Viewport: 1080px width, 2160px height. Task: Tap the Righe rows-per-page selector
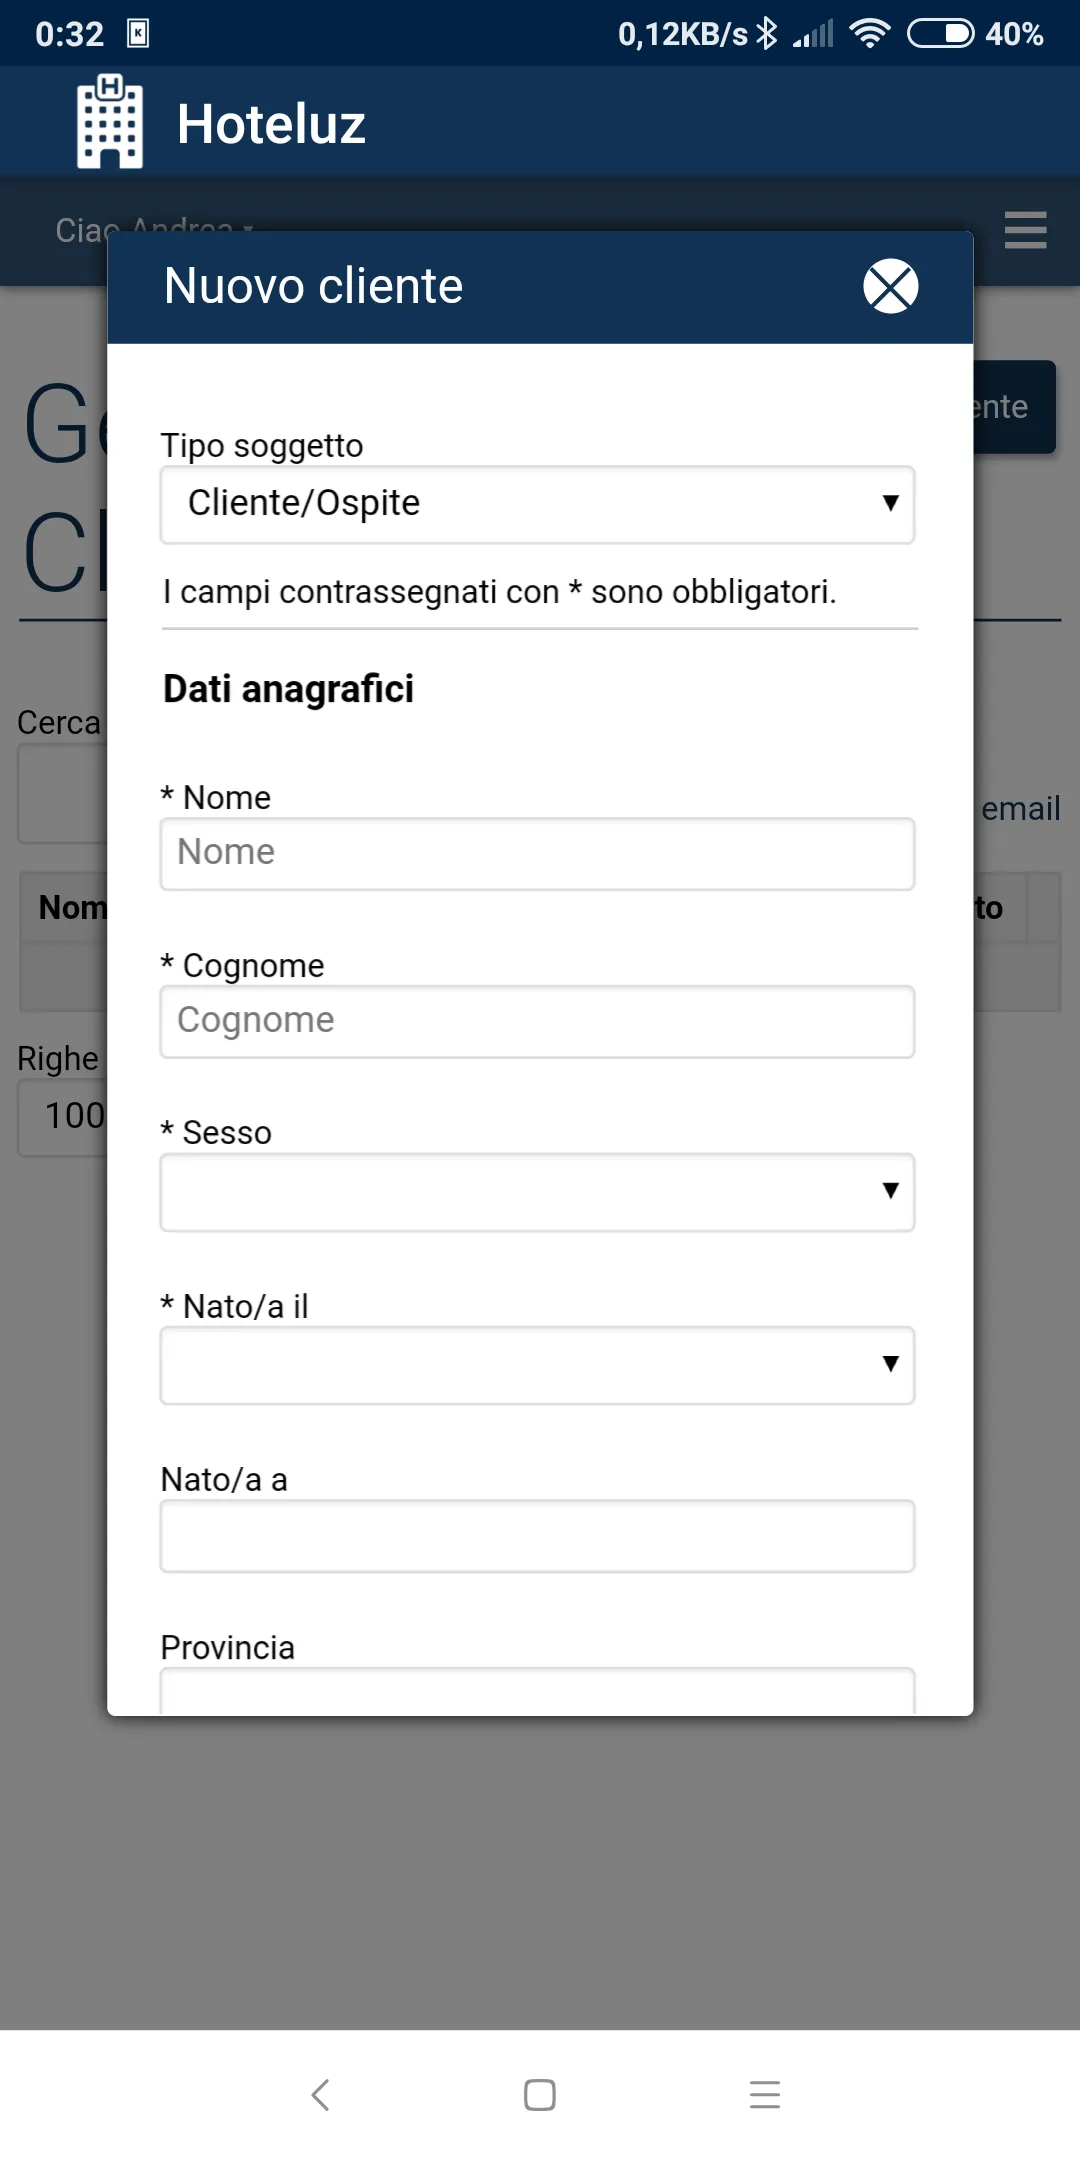click(62, 1116)
